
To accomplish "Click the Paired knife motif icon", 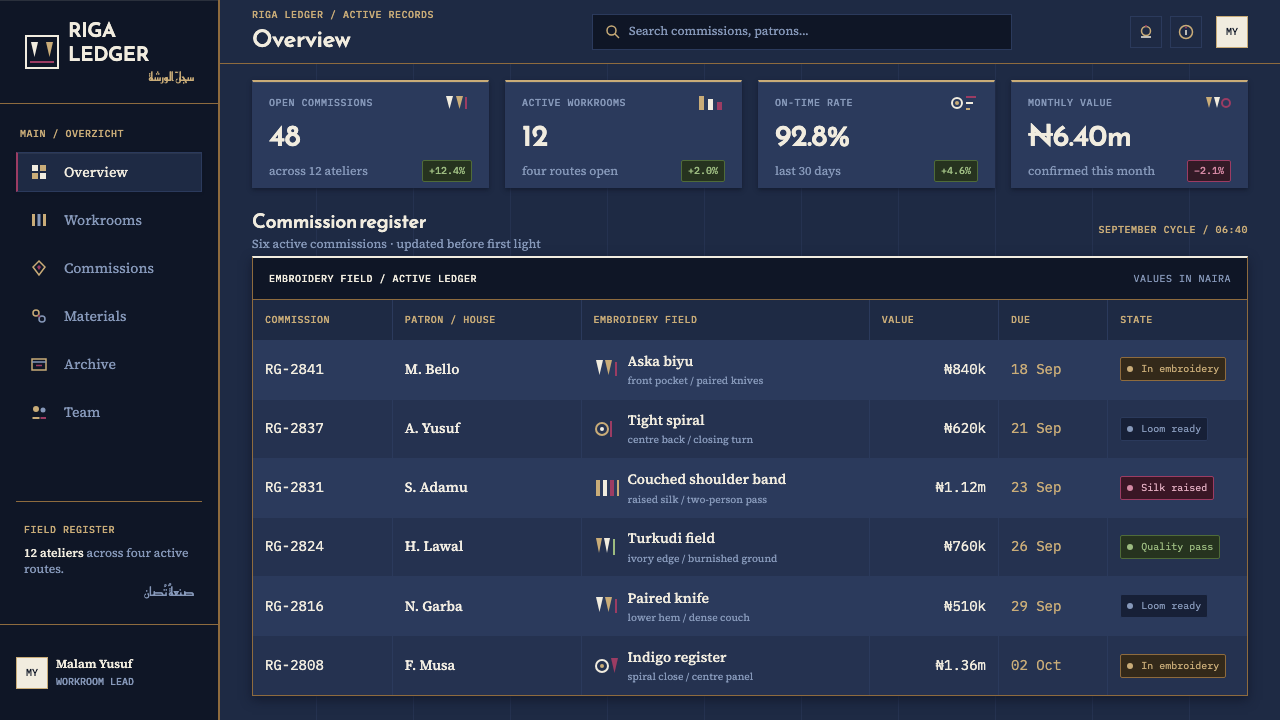I will point(605,606).
